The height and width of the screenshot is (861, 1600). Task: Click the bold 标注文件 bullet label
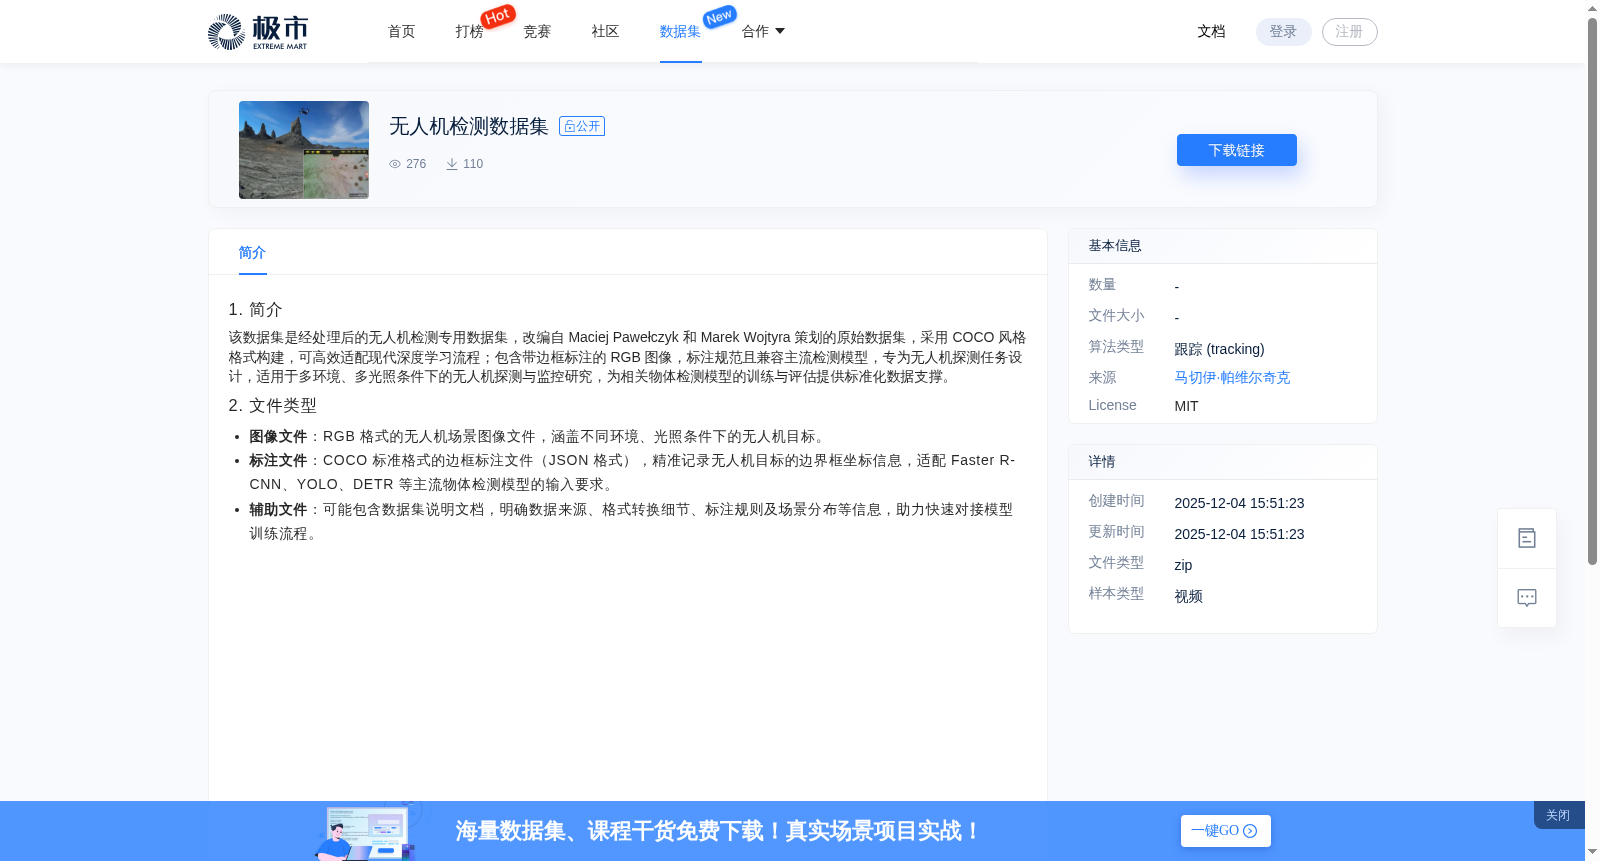(278, 461)
